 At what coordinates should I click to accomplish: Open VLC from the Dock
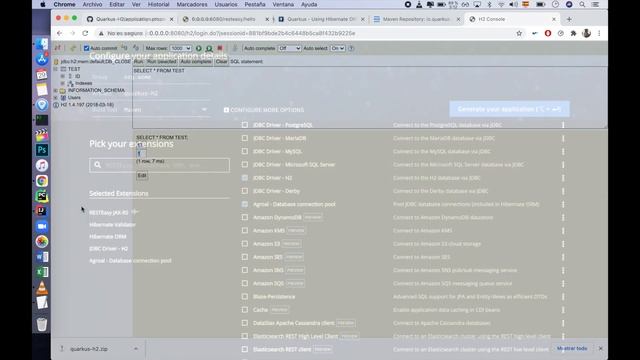coord(42,287)
